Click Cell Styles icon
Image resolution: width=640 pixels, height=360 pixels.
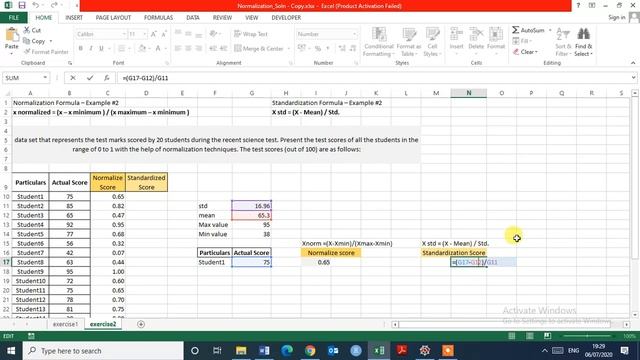(432, 34)
